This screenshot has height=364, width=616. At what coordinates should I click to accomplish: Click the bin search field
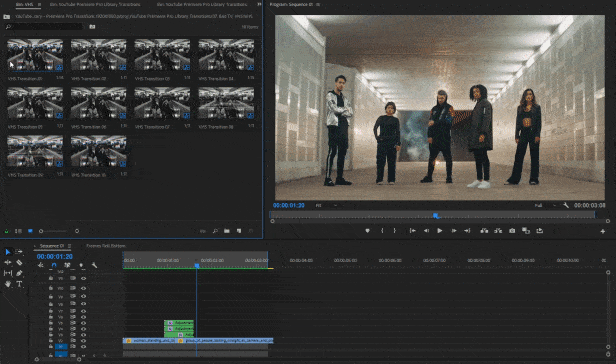click(x=44, y=27)
